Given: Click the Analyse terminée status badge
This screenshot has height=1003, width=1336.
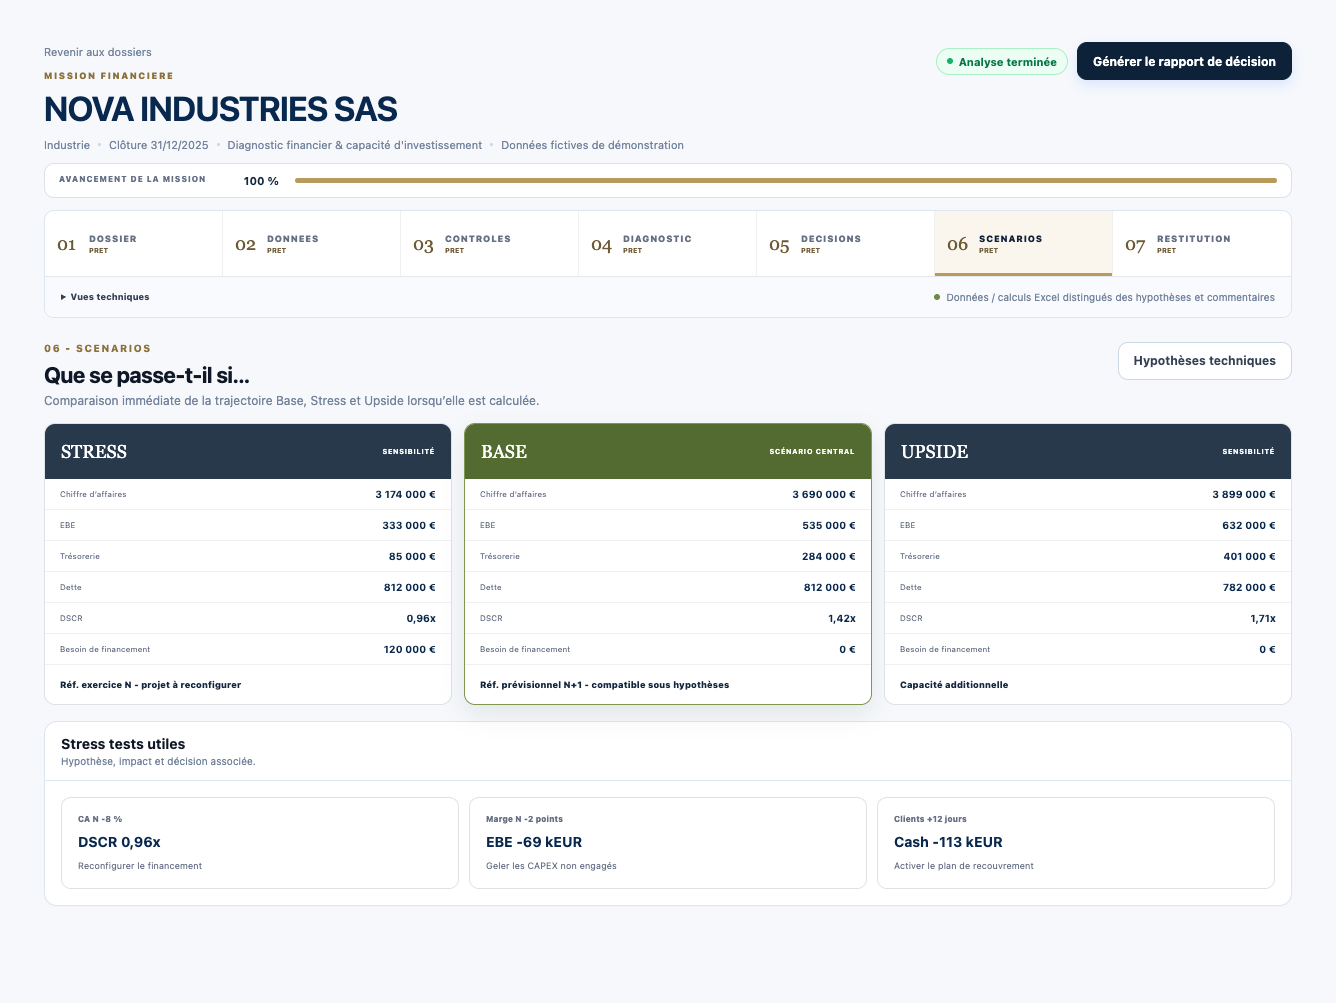Looking at the screenshot, I should [x=1002, y=62].
